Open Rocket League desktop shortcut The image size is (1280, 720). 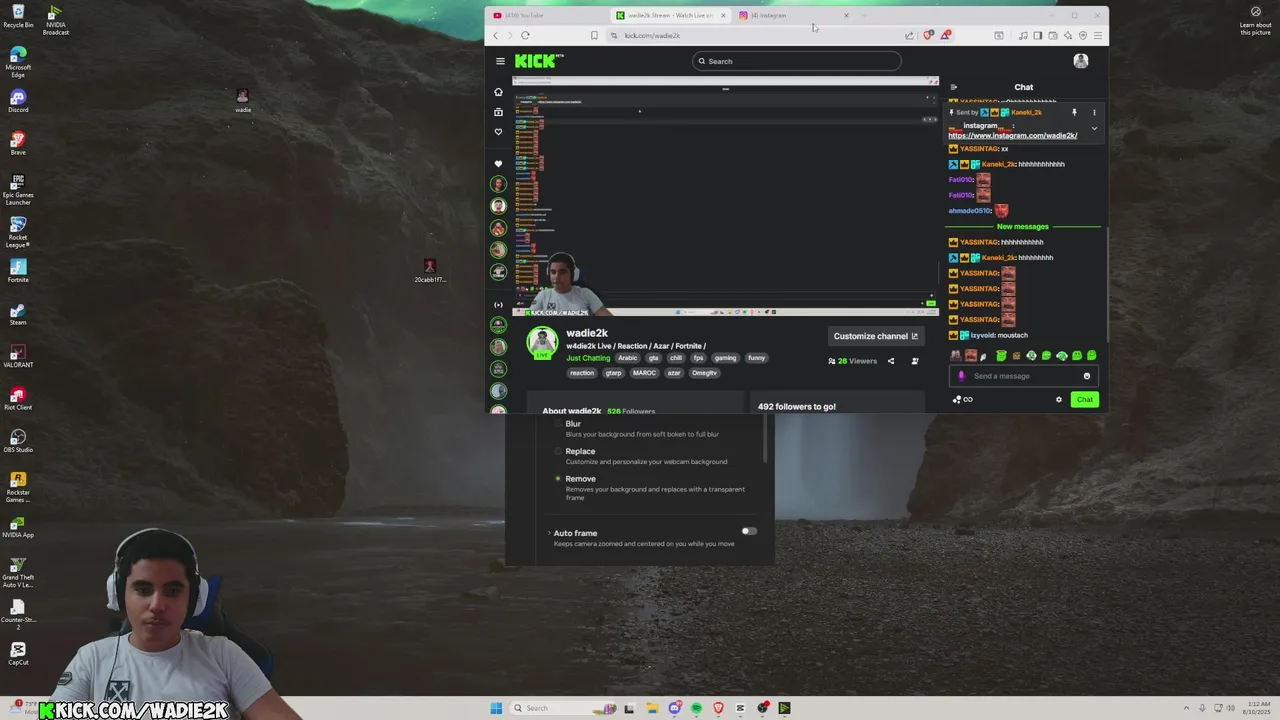pos(18,232)
